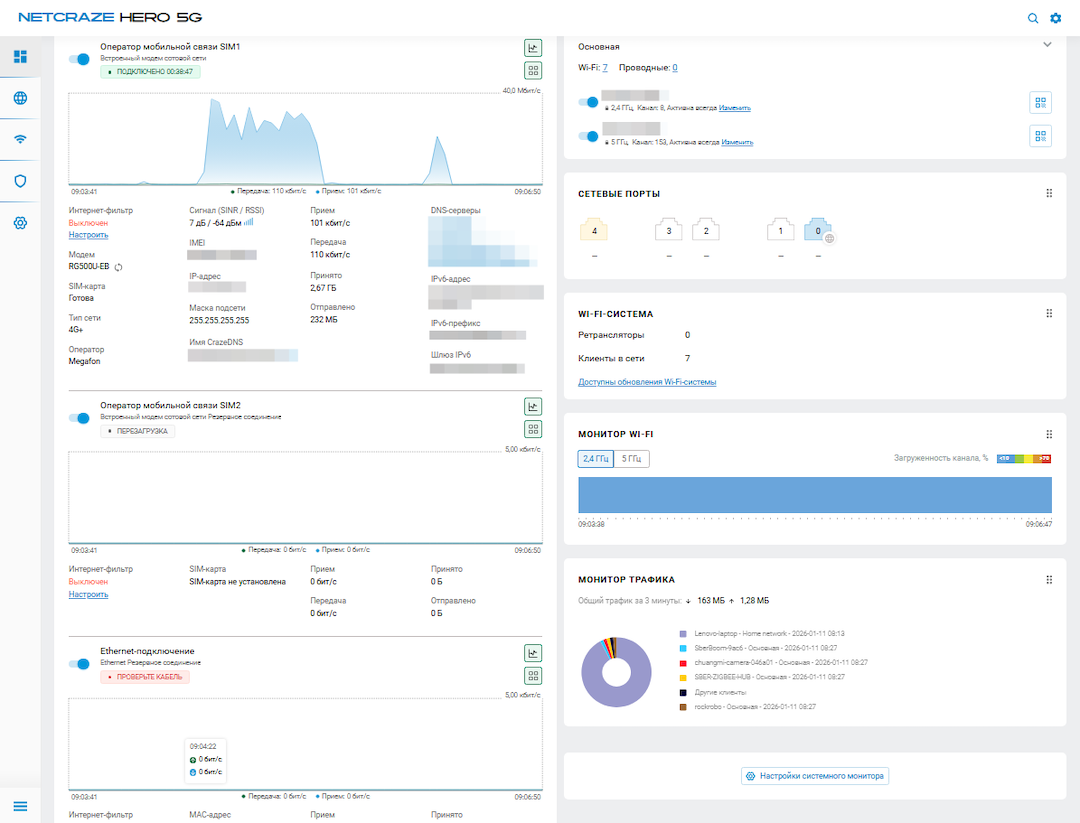Collapse the Основная segment chevron
Screen dimensions: 1080x823
1047,45
